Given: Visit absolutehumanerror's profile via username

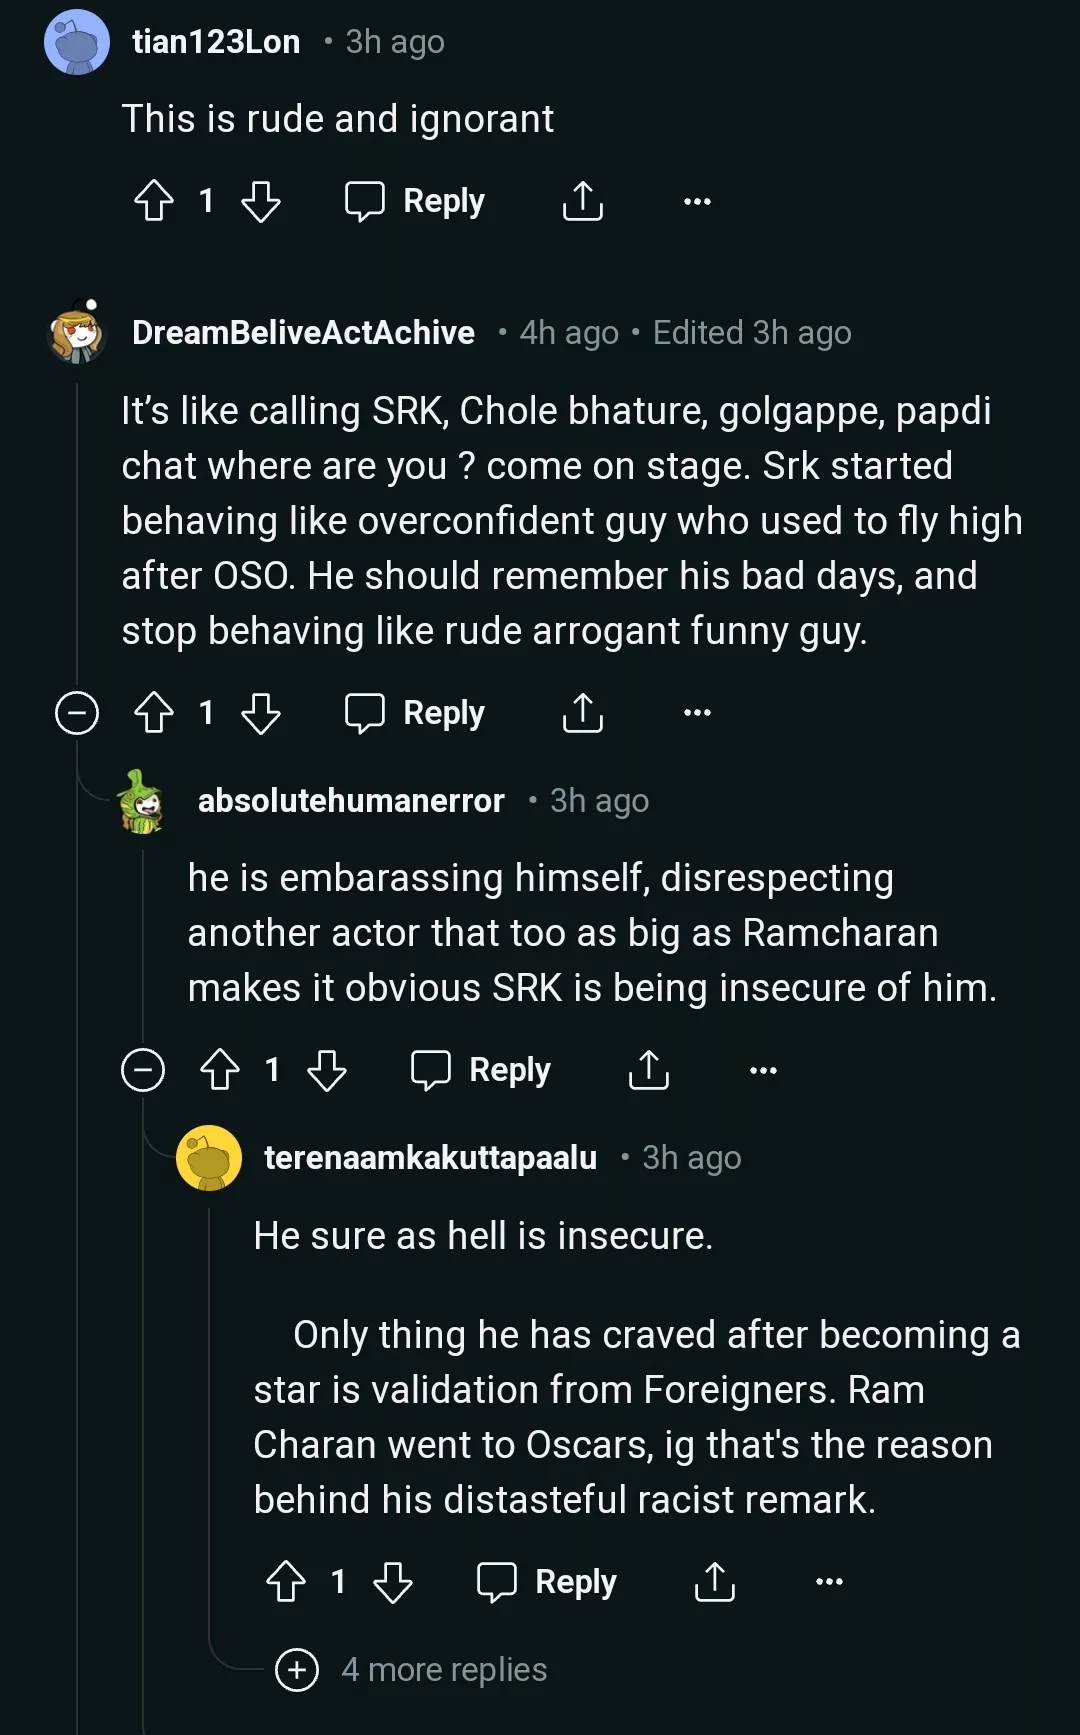Looking at the screenshot, I should point(351,801).
